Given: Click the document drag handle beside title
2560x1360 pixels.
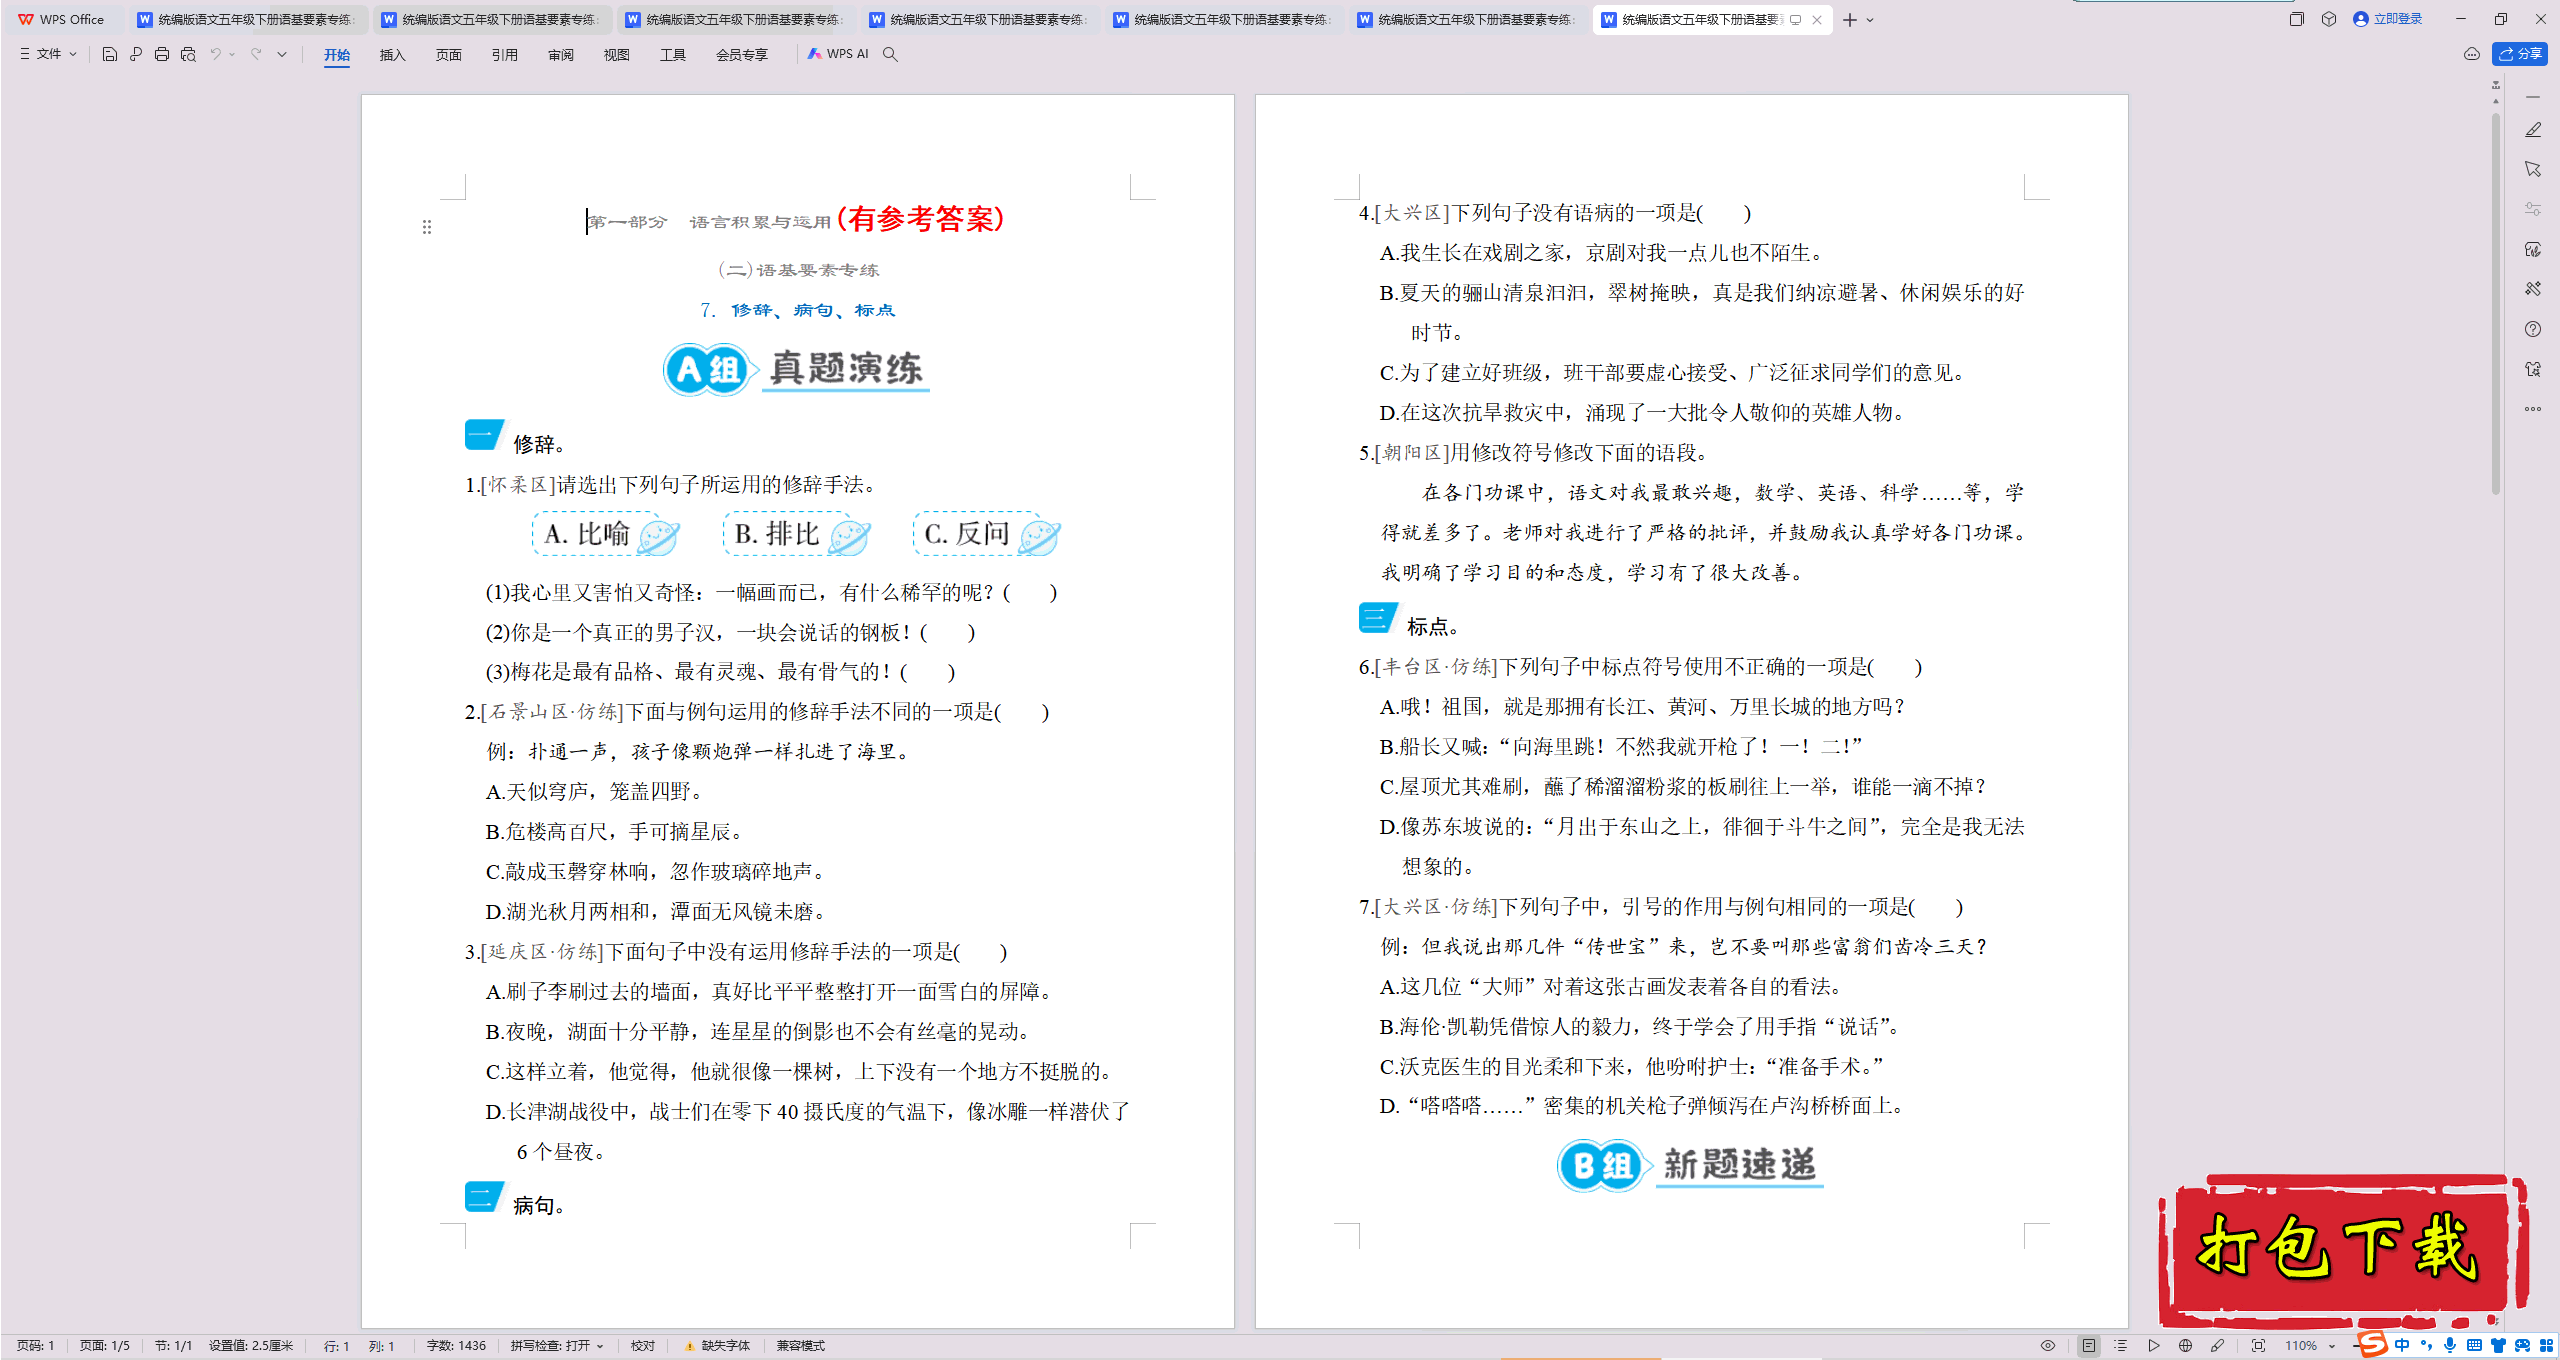Looking at the screenshot, I should pyautogui.click(x=427, y=227).
